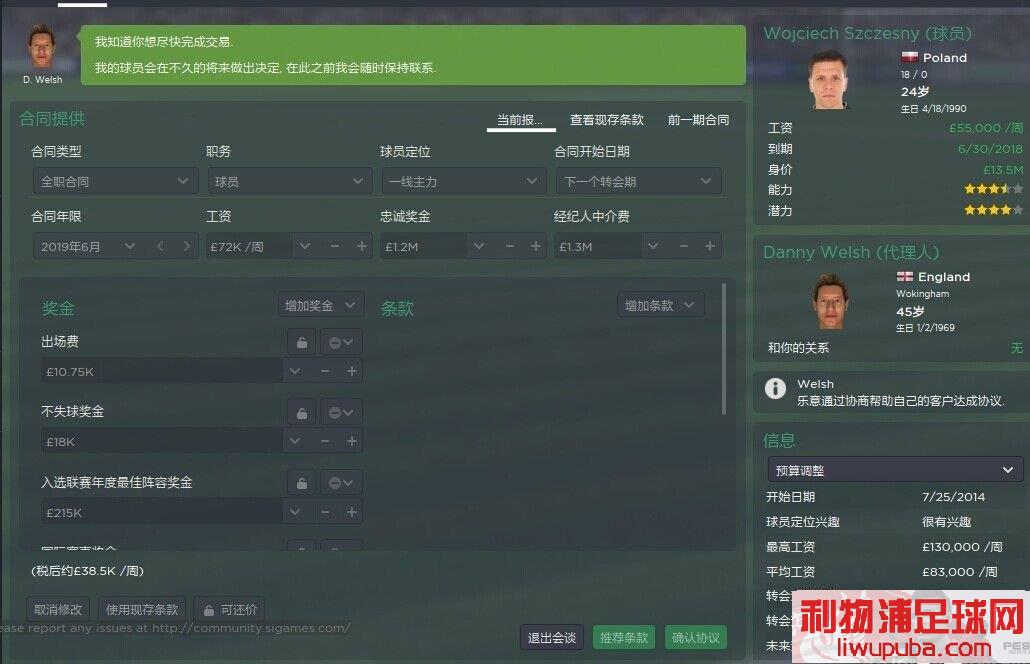Decrease 出场费 amount with minus icon
This screenshot has height=664, width=1030.
325,371
